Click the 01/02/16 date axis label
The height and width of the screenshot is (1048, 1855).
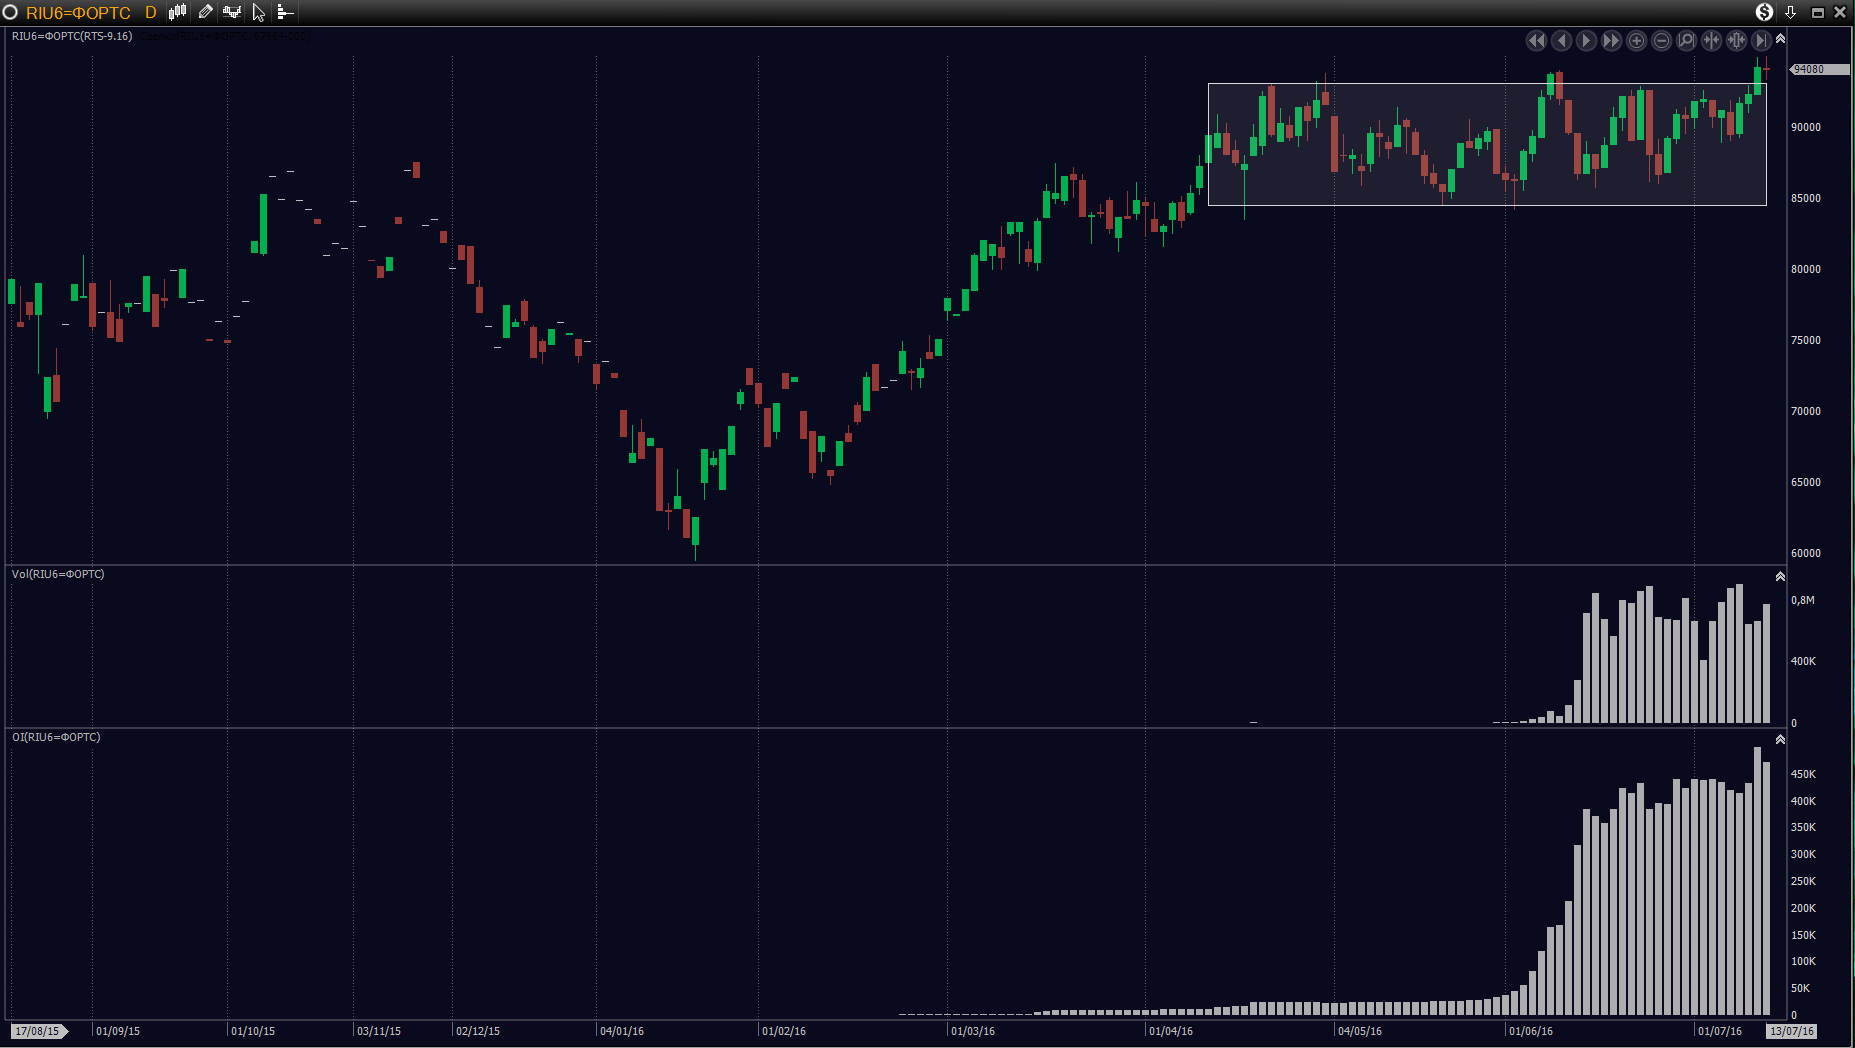click(784, 1032)
